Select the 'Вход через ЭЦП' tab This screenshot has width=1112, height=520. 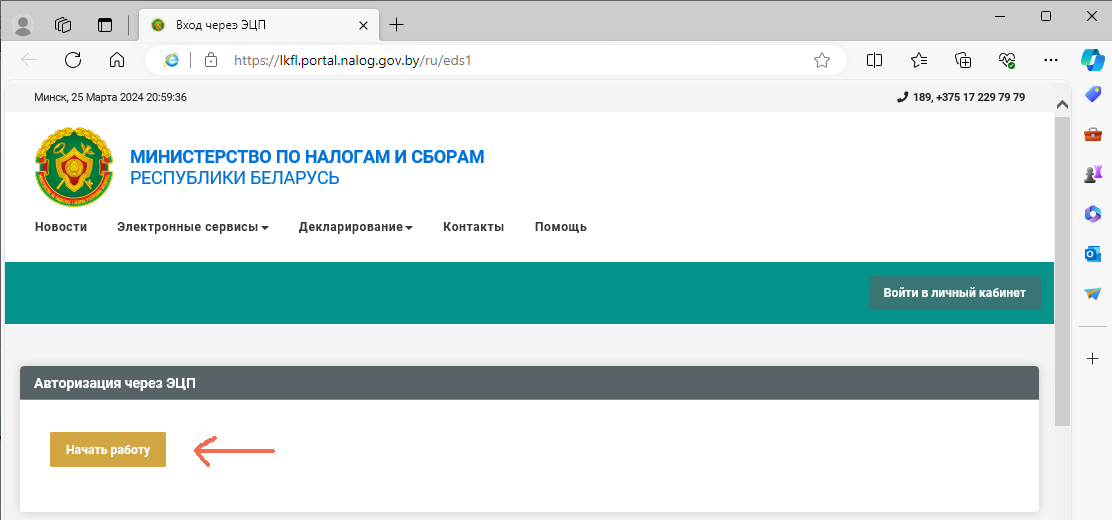point(259,25)
